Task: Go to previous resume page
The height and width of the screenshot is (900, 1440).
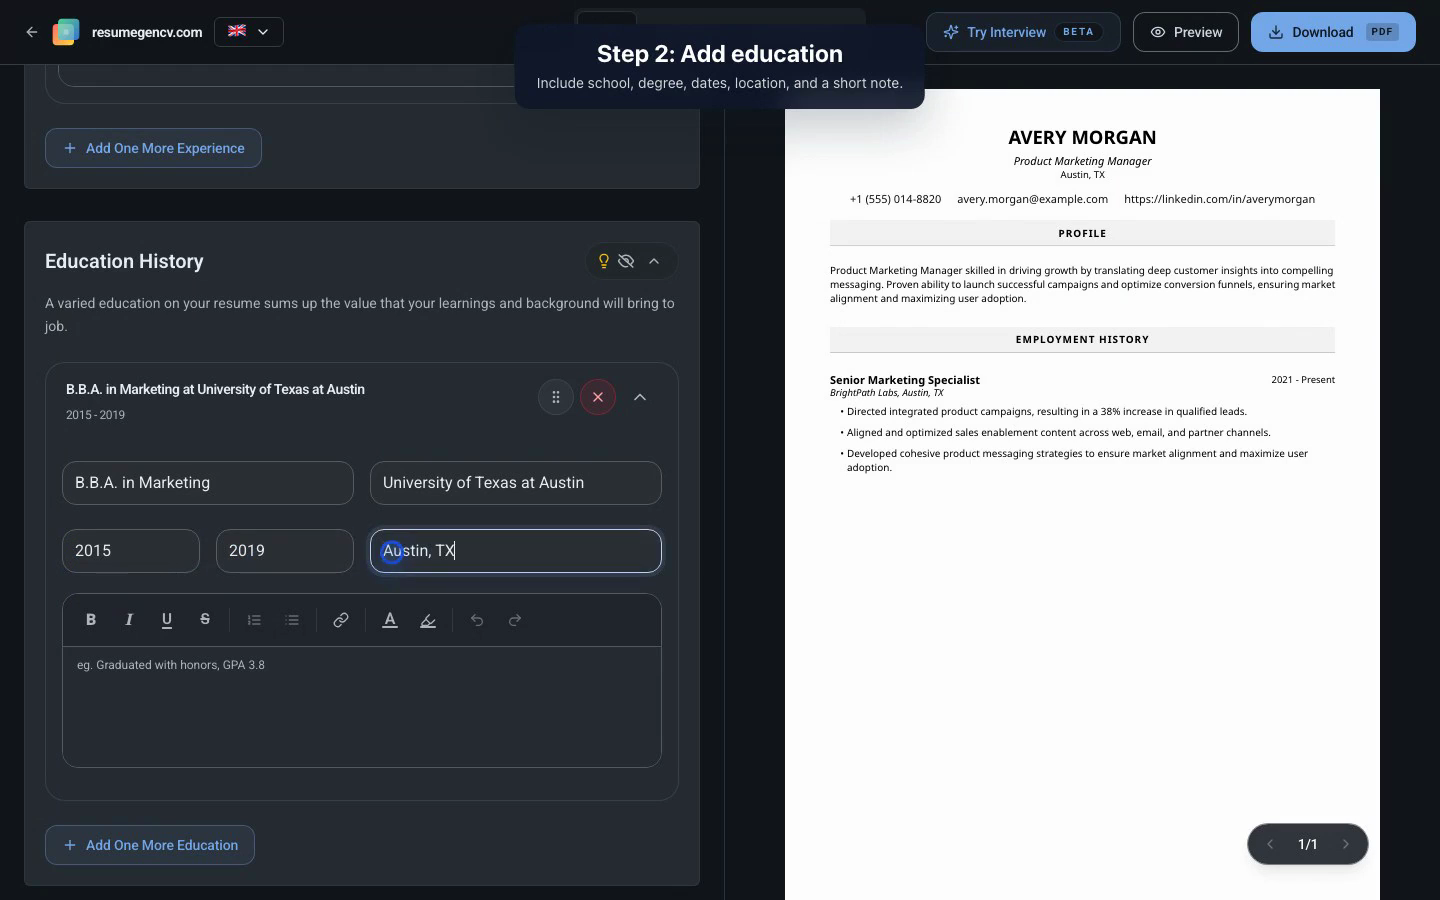Action: [x=1270, y=844]
